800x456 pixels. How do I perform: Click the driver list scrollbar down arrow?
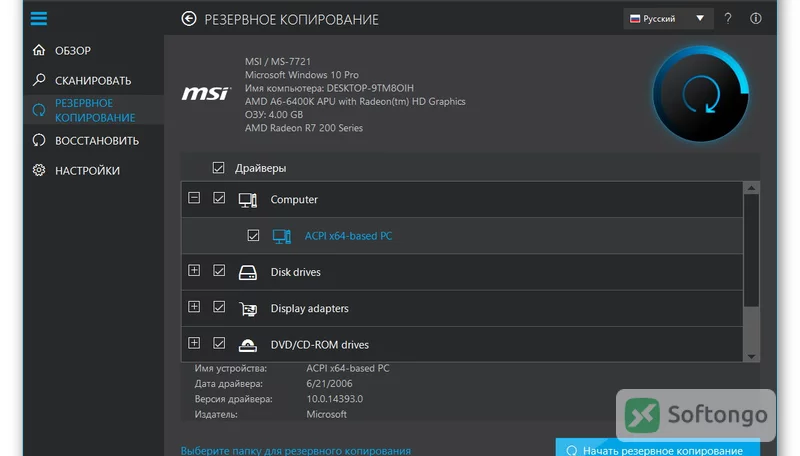[x=751, y=357]
